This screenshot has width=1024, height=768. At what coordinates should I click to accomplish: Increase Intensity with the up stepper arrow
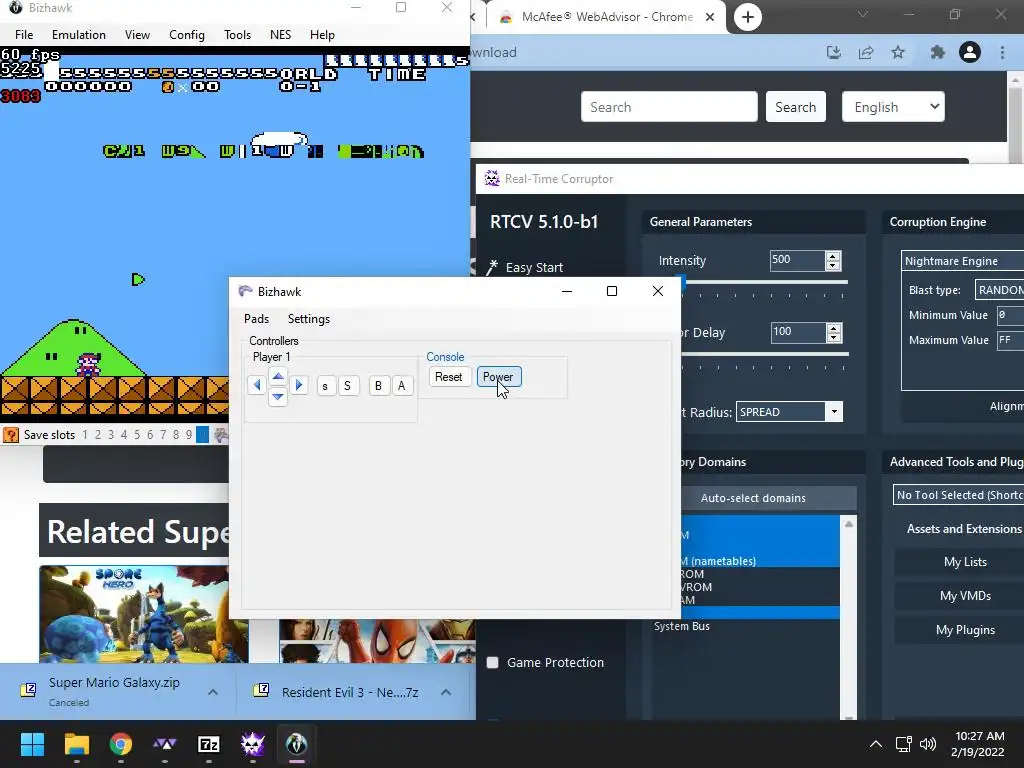coord(833,256)
